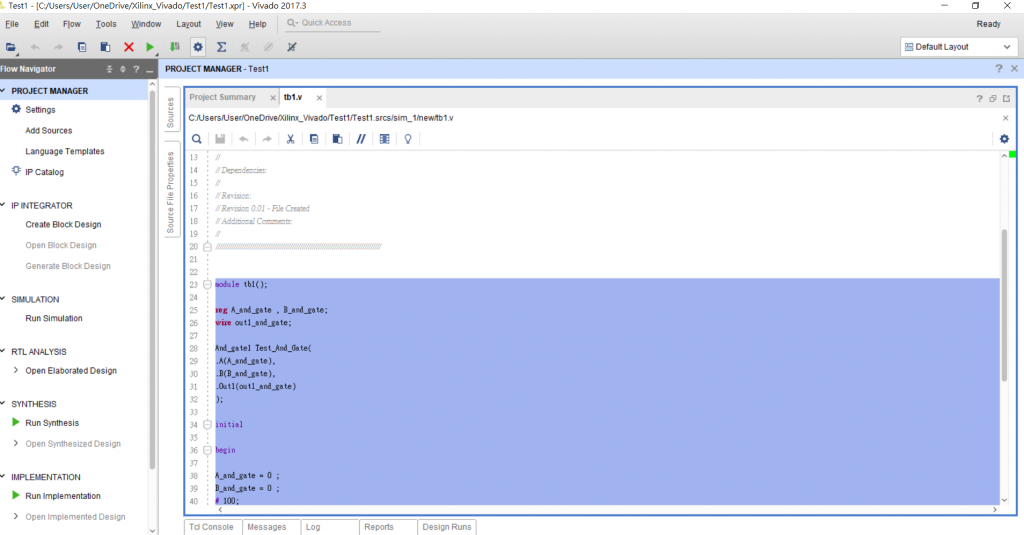Screen dimensions: 1024x535
Task: Click the red X delete icon
Action: tap(129, 47)
